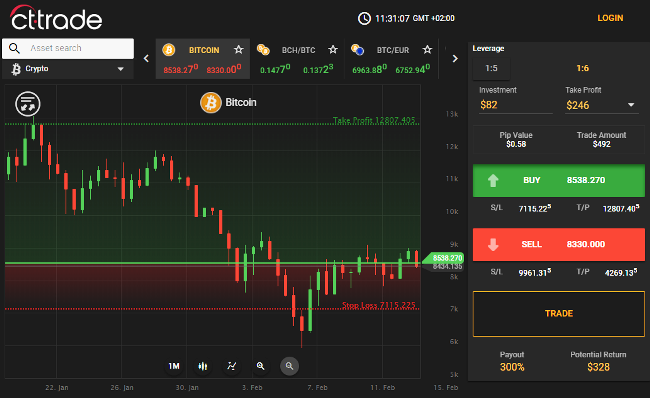This screenshot has width=650, height=398.
Task: Select 1:6 leverage option
Action: tap(582, 68)
